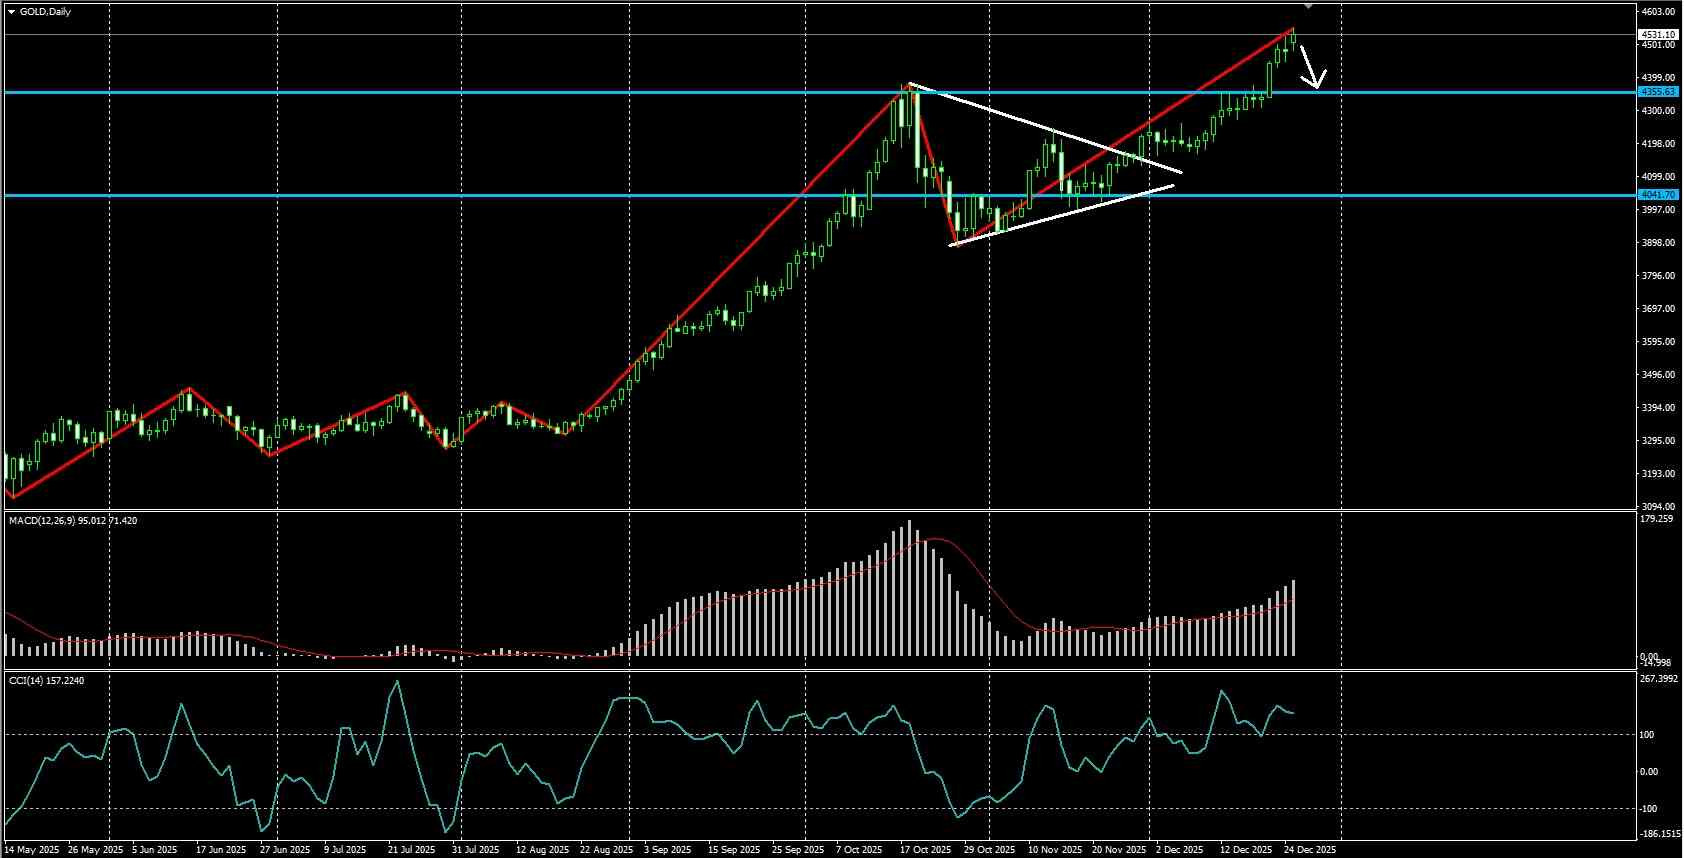Viewport: 1684px width, 858px height.
Task: Click the -186.1515 CCI scale value
Action: [1660, 833]
